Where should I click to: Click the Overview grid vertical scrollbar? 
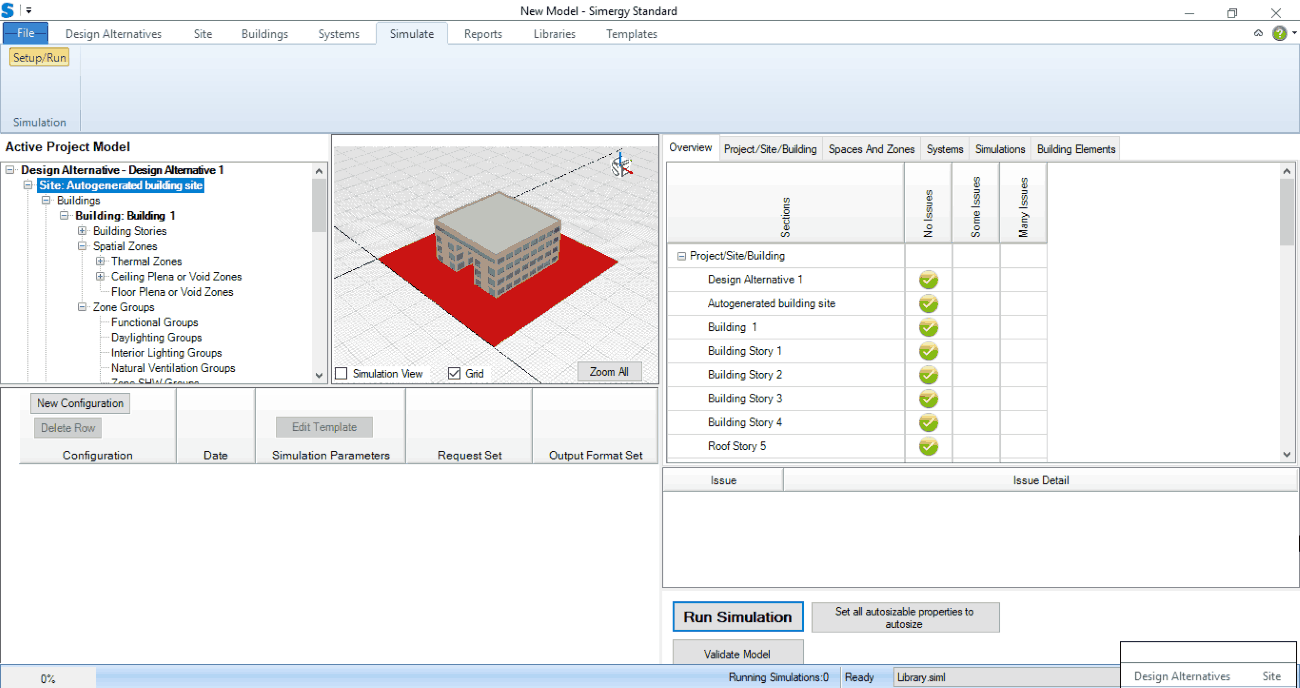[x=1287, y=312]
